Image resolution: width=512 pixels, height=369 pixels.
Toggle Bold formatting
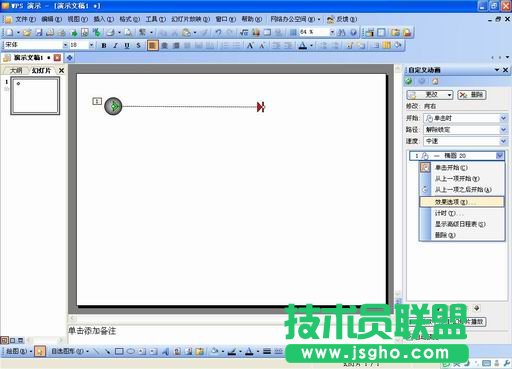point(104,45)
